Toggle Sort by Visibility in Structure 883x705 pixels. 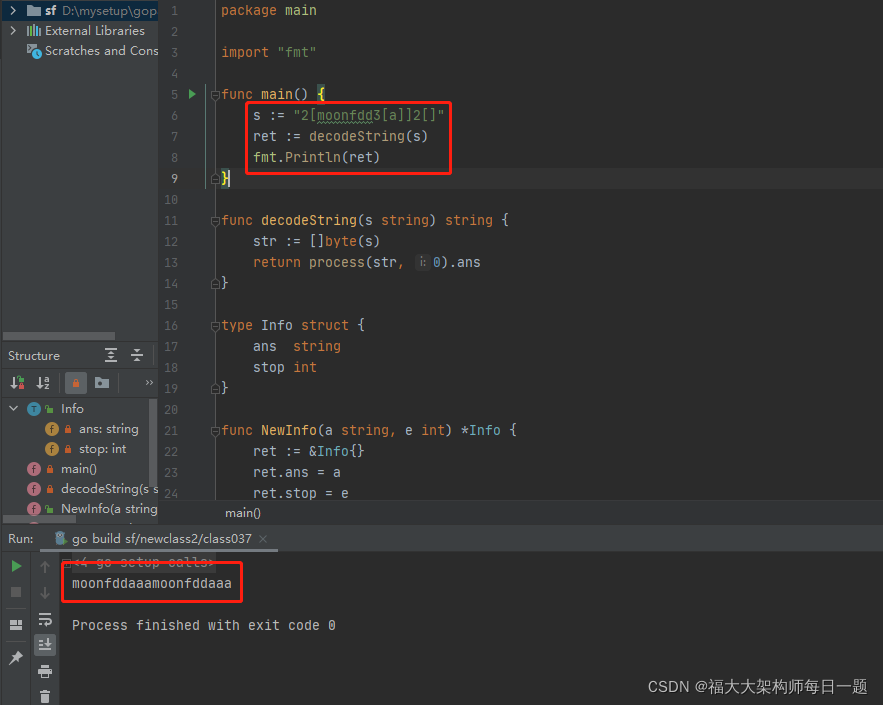[x=17, y=383]
